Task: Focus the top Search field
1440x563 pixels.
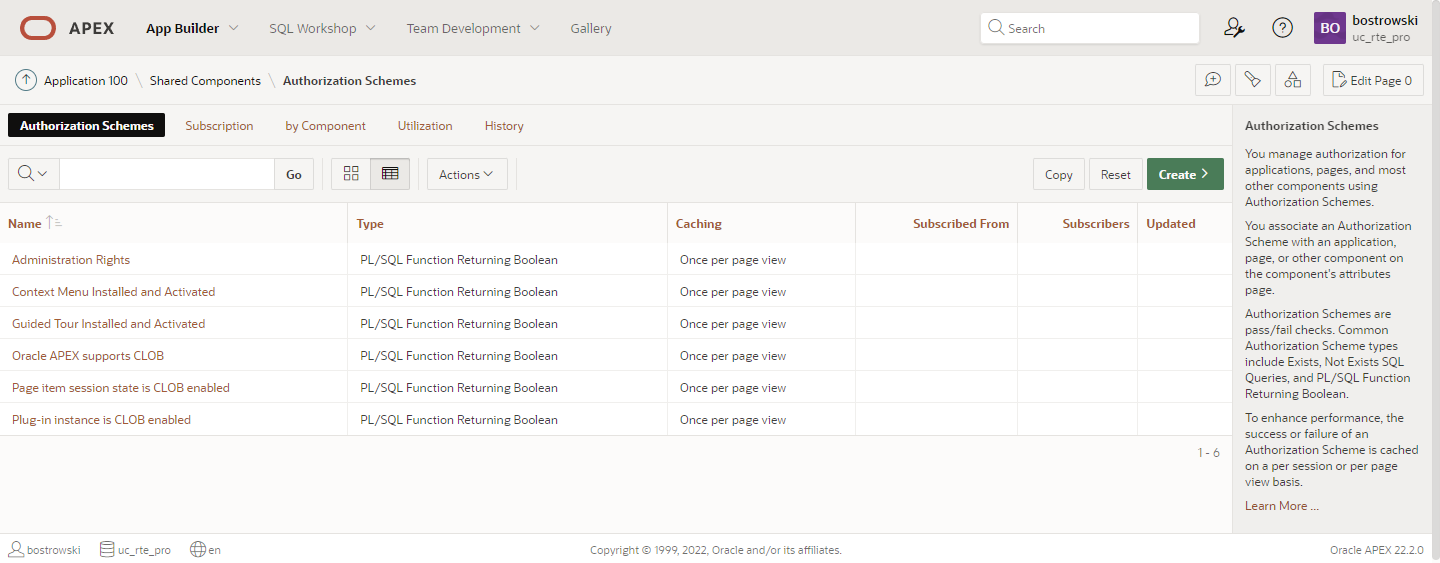Action: click(1090, 28)
